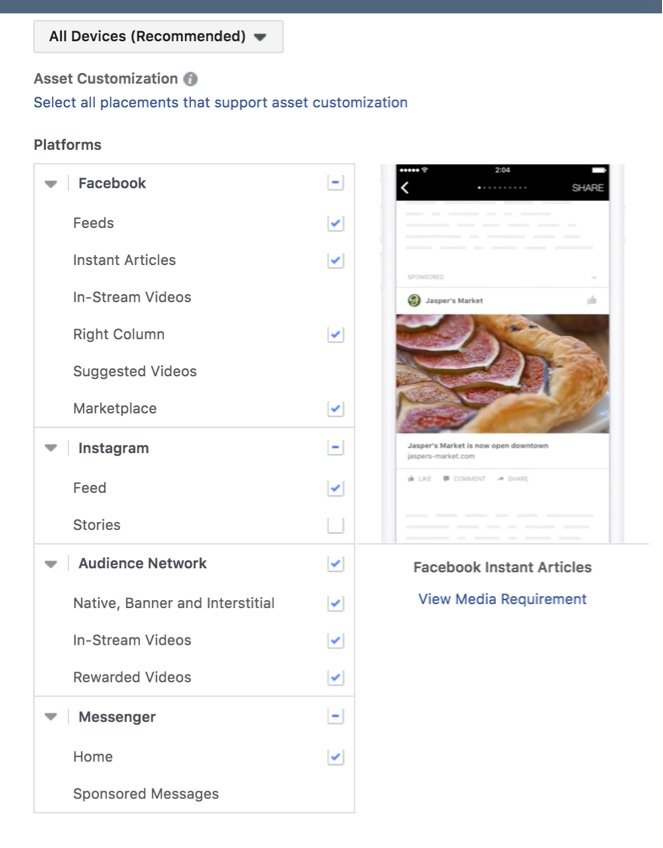The height and width of the screenshot is (848, 663).
Task: Click SHARE in the phone preview header
Action: 587,188
